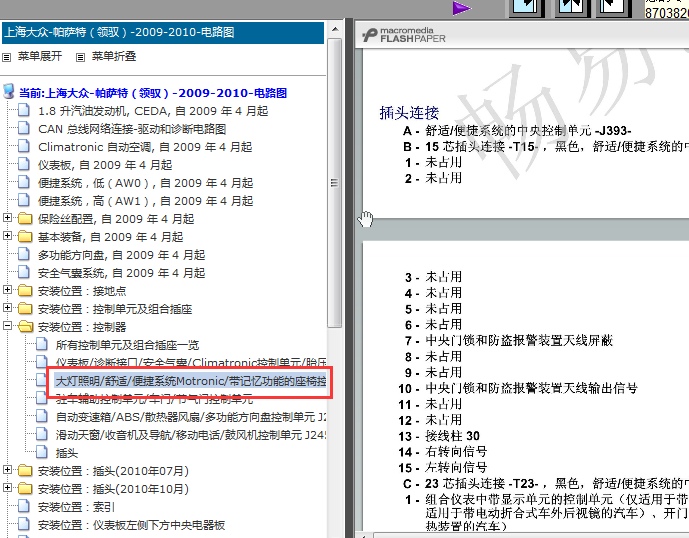
Task: Click the document icon beside 多功能方向盘
Action: tap(24, 254)
